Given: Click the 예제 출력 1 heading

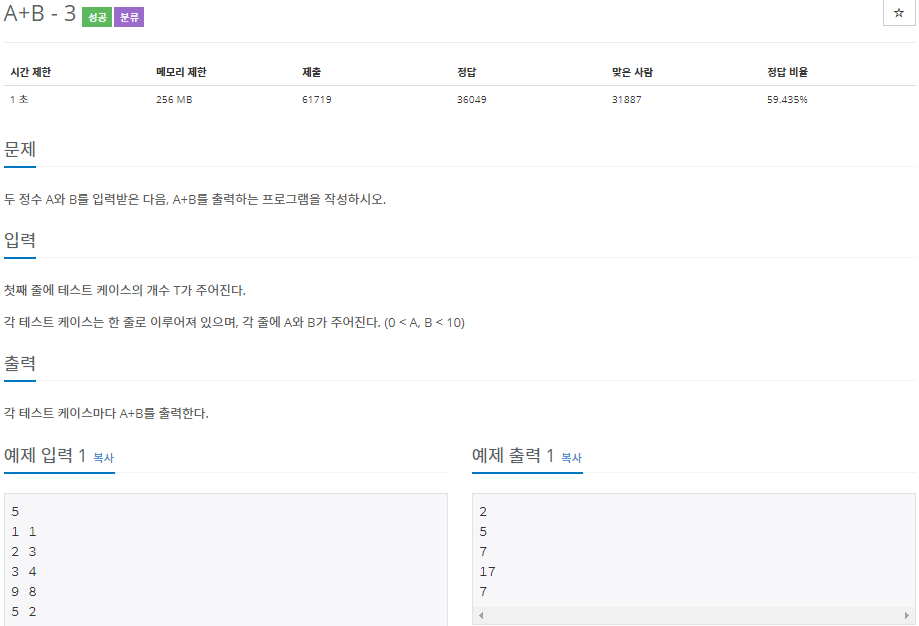Looking at the screenshot, I should [x=513, y=455].
